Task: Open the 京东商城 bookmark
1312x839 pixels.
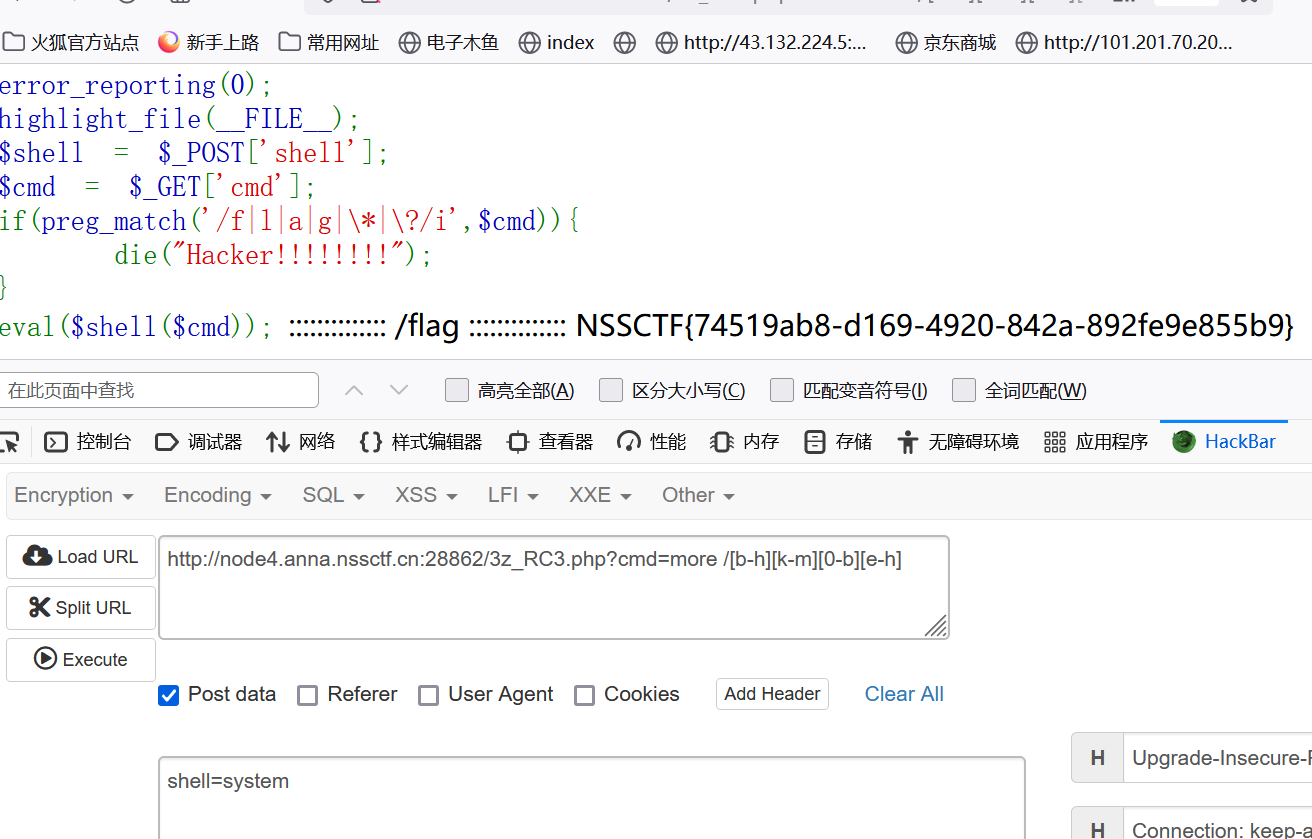Action: pos(946,43)
